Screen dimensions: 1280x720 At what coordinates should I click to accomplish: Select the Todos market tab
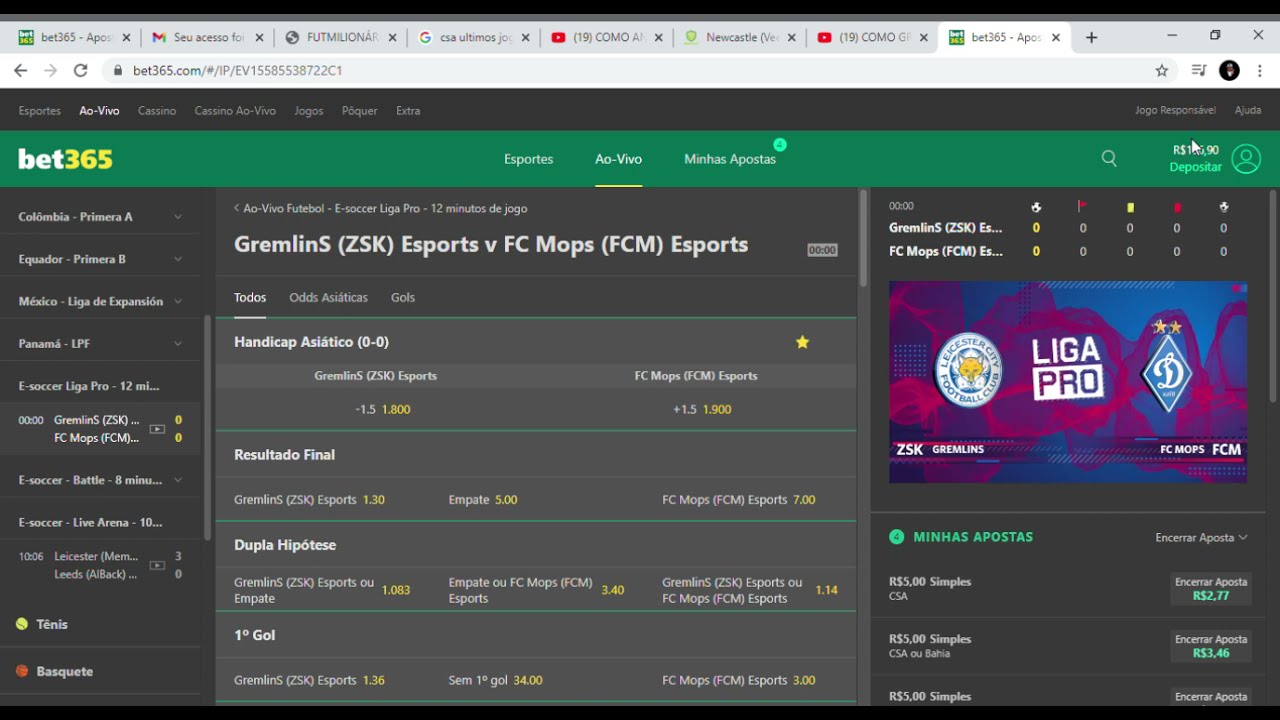tap(250, 298)
